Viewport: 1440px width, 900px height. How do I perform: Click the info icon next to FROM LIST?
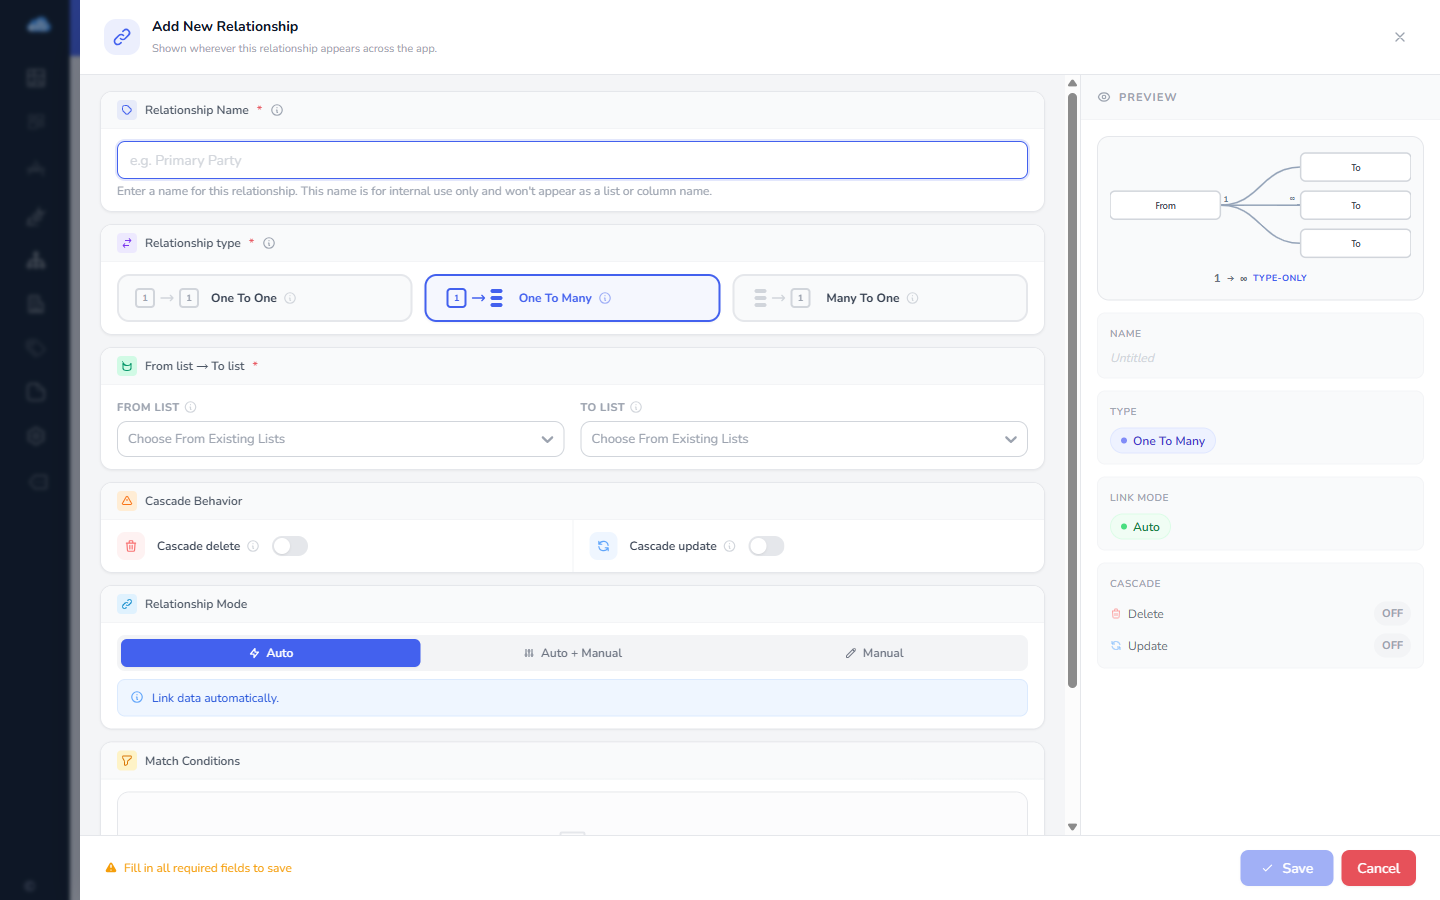pyautogui.click(x=191, y=407)
